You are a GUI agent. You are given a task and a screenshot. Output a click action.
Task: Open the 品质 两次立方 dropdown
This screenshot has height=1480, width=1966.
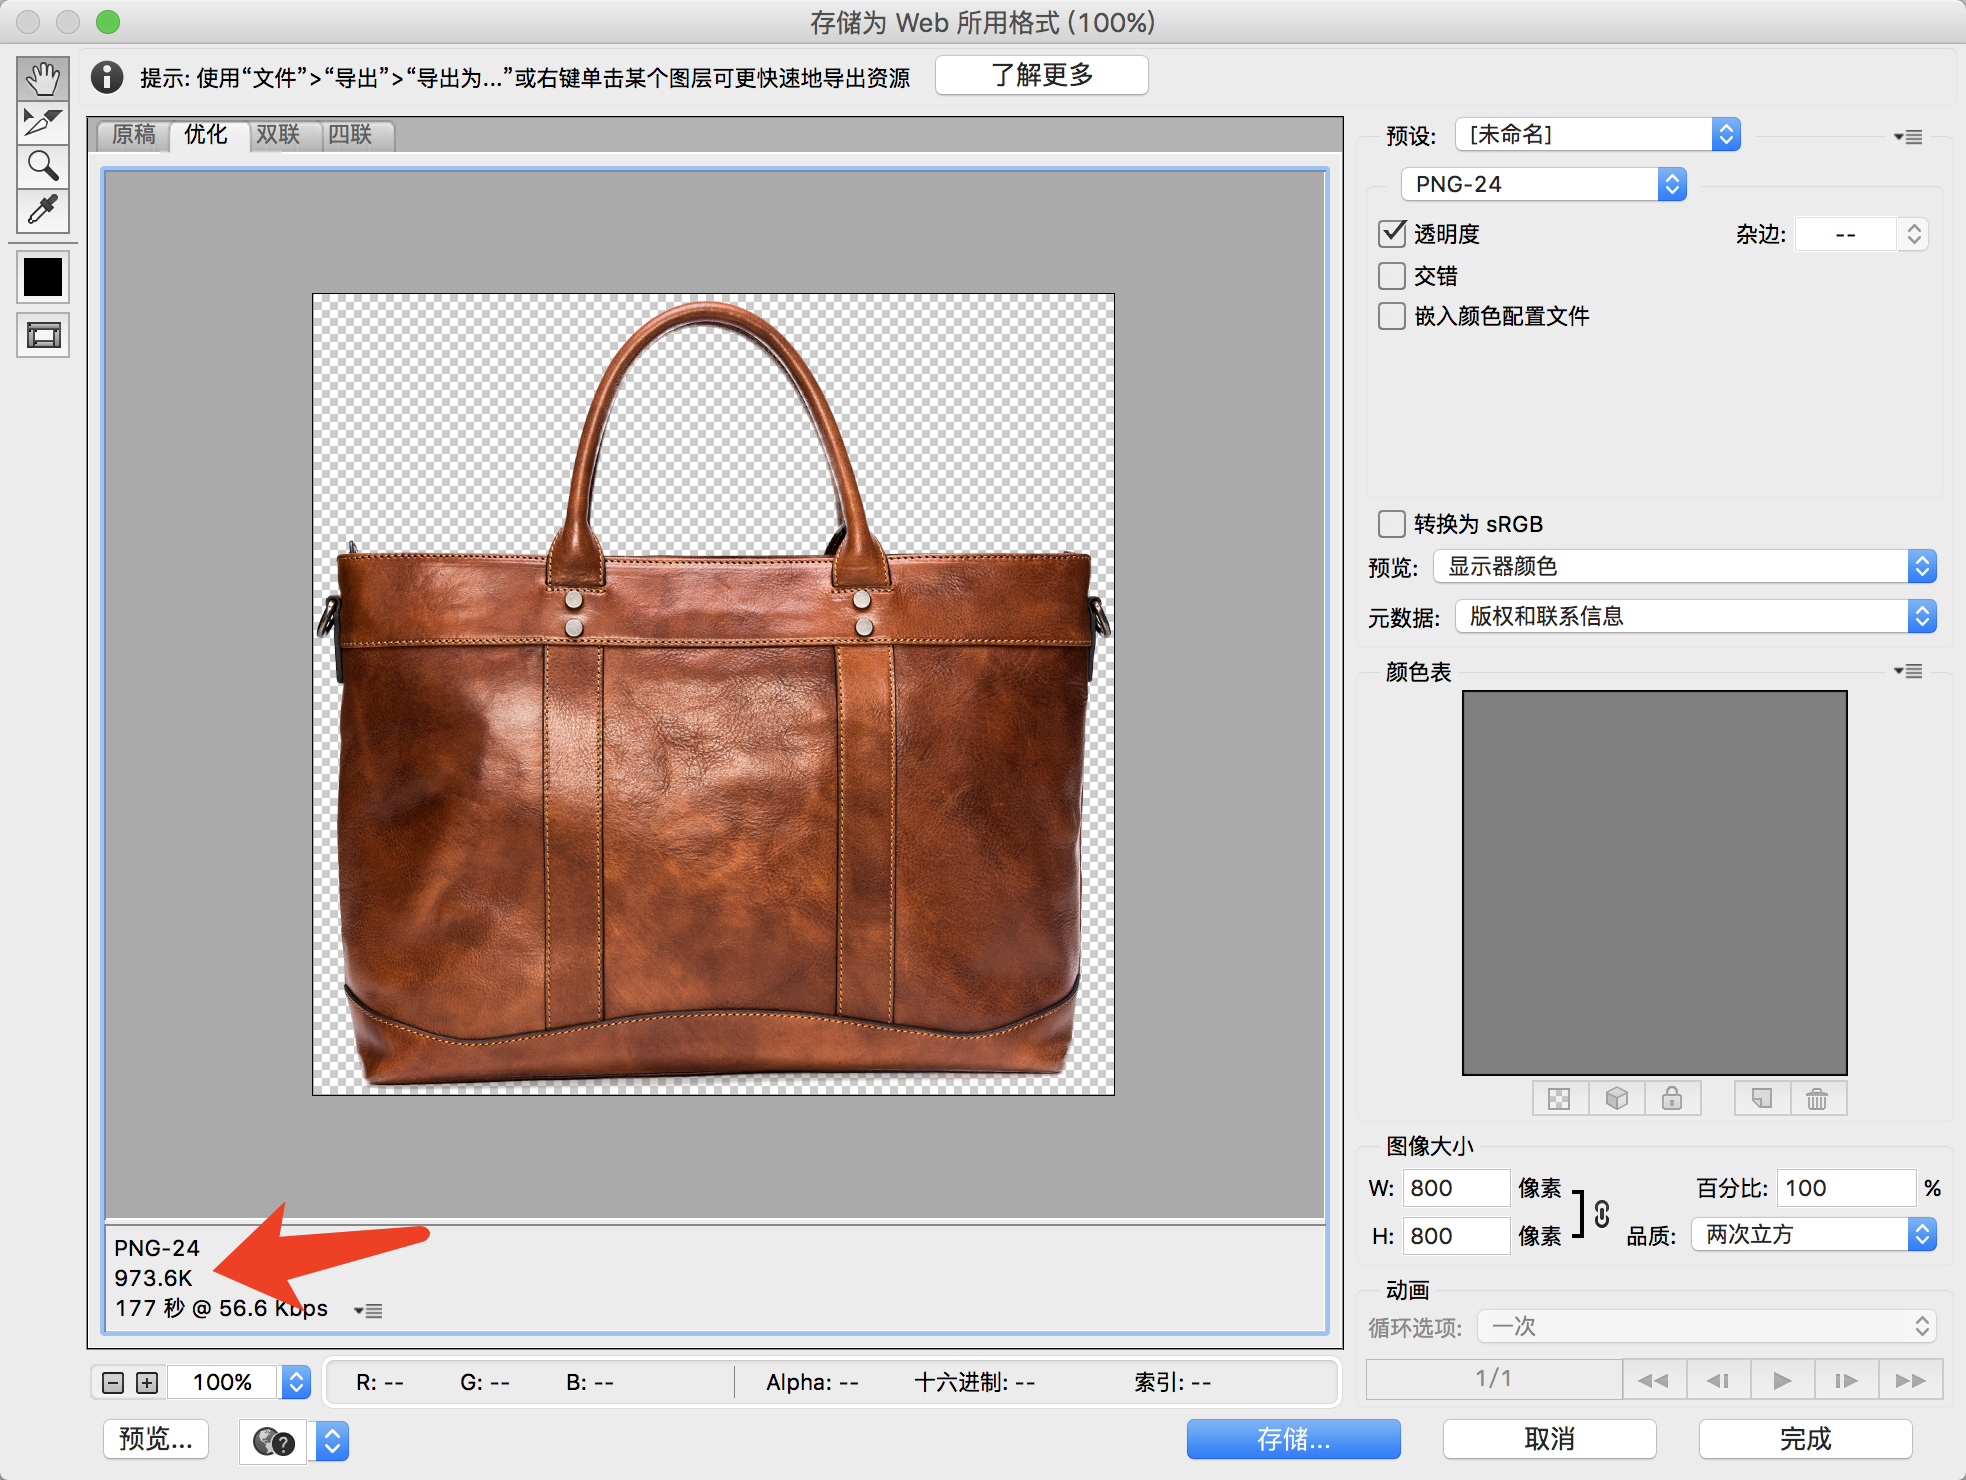tap(1813, 1235)
